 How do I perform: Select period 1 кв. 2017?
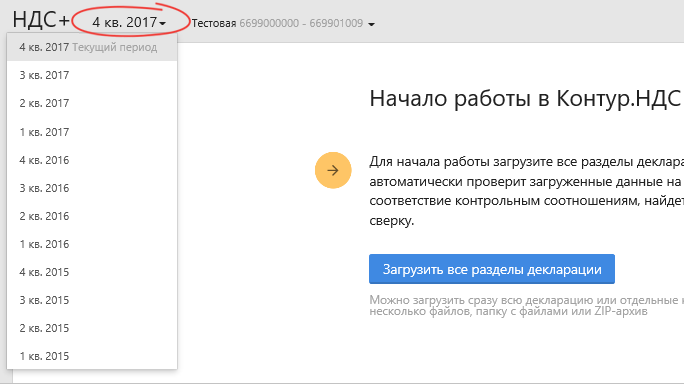(x=92, y=132)
